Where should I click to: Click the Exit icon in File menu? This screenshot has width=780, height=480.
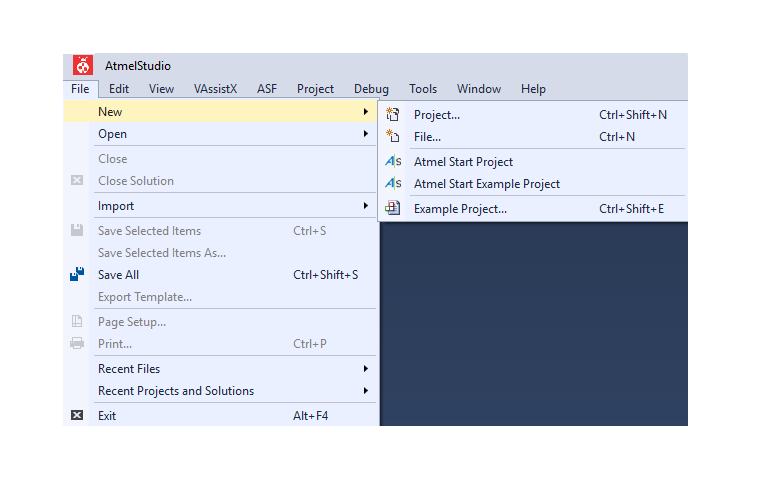[77, 415]
